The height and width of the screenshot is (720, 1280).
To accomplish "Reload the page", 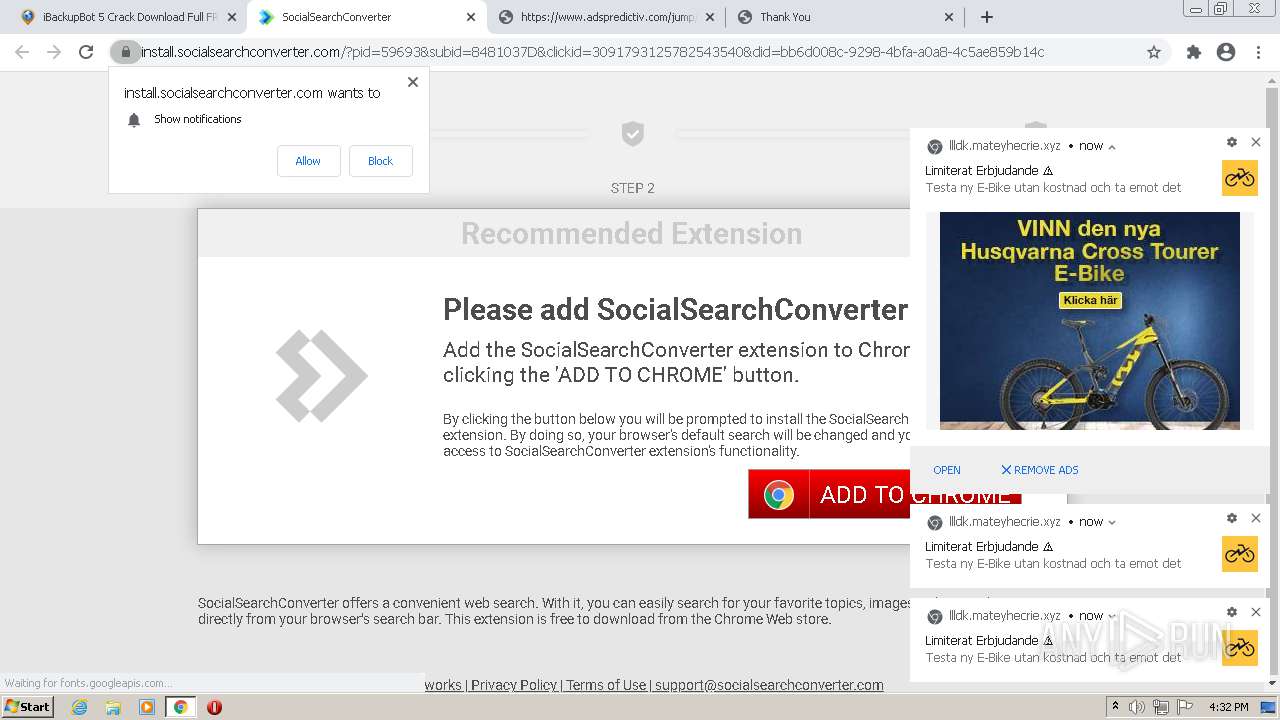I will pyautogui.click(x=86, y=52).
